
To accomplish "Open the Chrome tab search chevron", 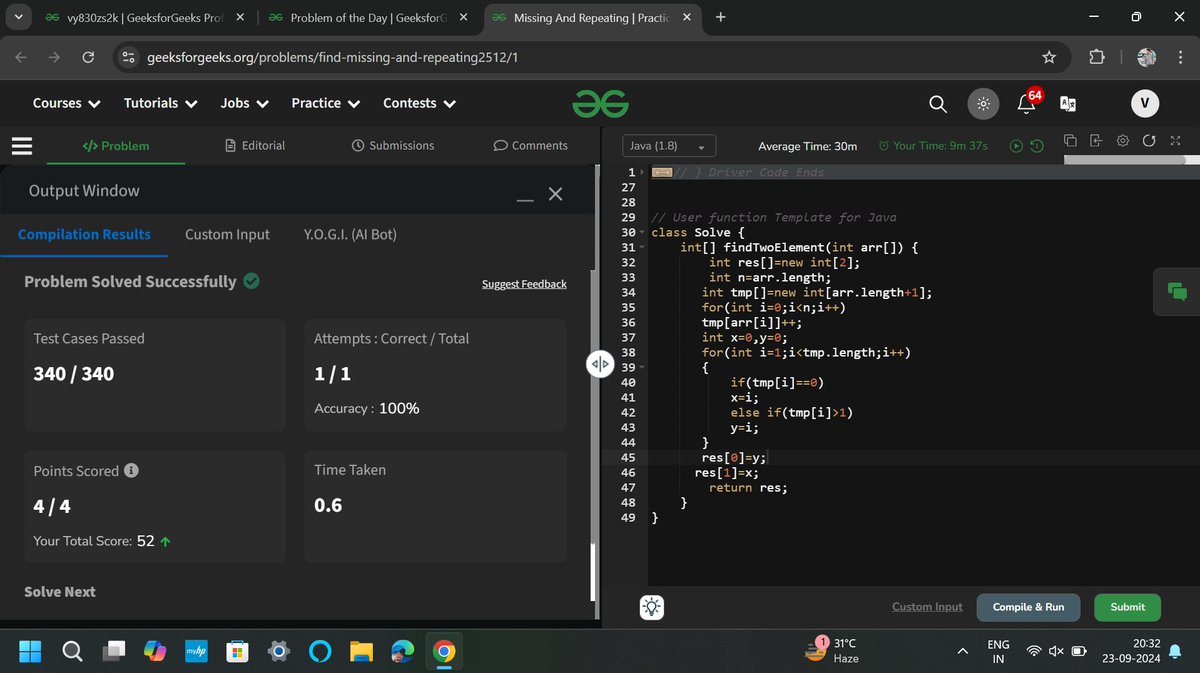I will [x=20, y=17].
